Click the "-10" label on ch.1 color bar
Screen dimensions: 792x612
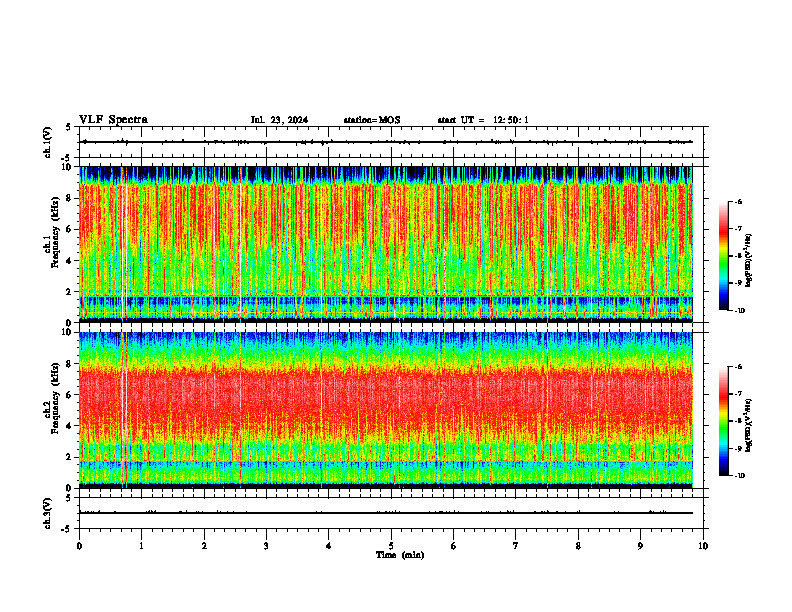[x=739, y=311]
